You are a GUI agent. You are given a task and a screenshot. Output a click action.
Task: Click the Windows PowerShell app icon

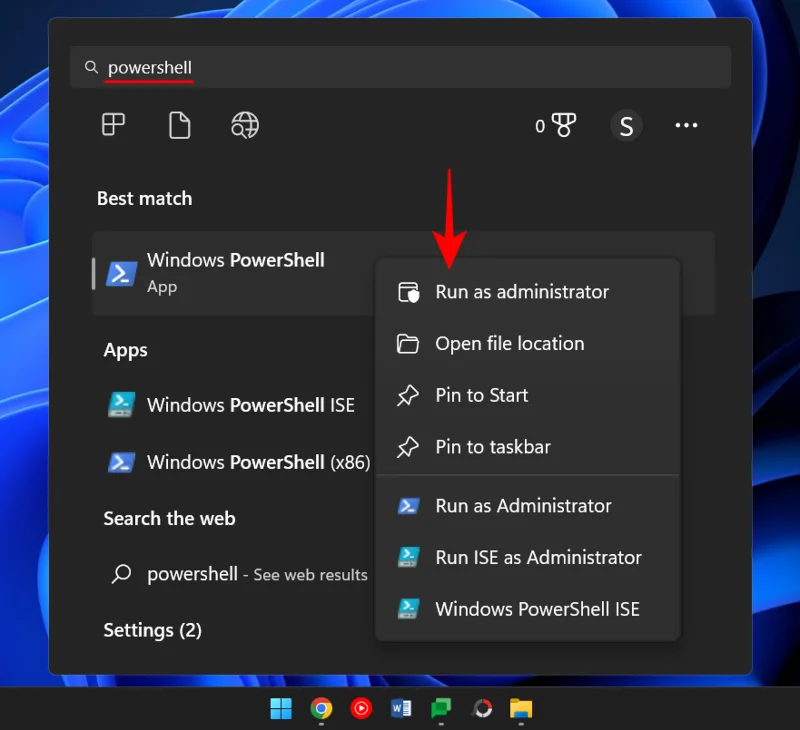(x=121, y=274)
